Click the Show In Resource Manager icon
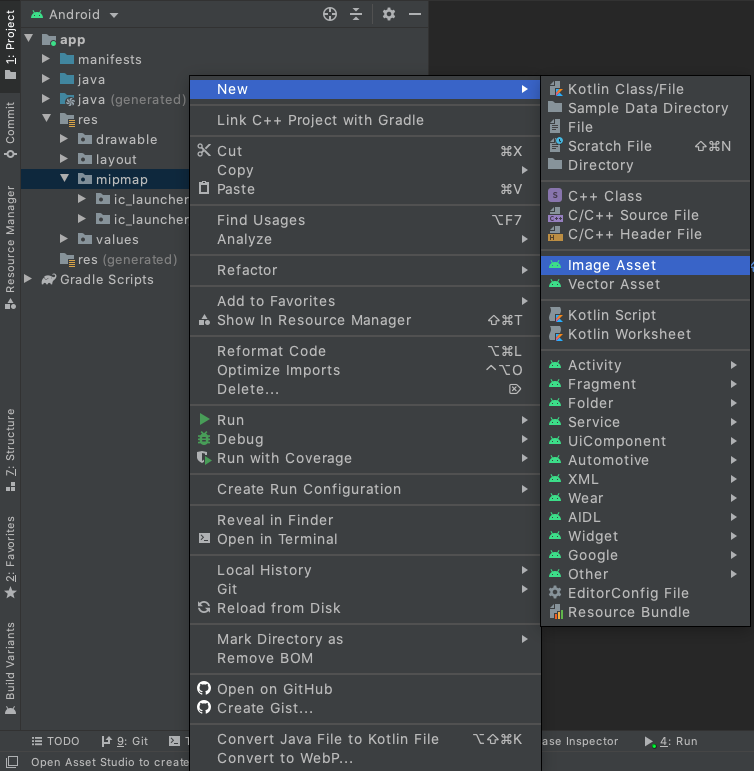The height and width of the screenshot is (771, 754). coord(204,320)
